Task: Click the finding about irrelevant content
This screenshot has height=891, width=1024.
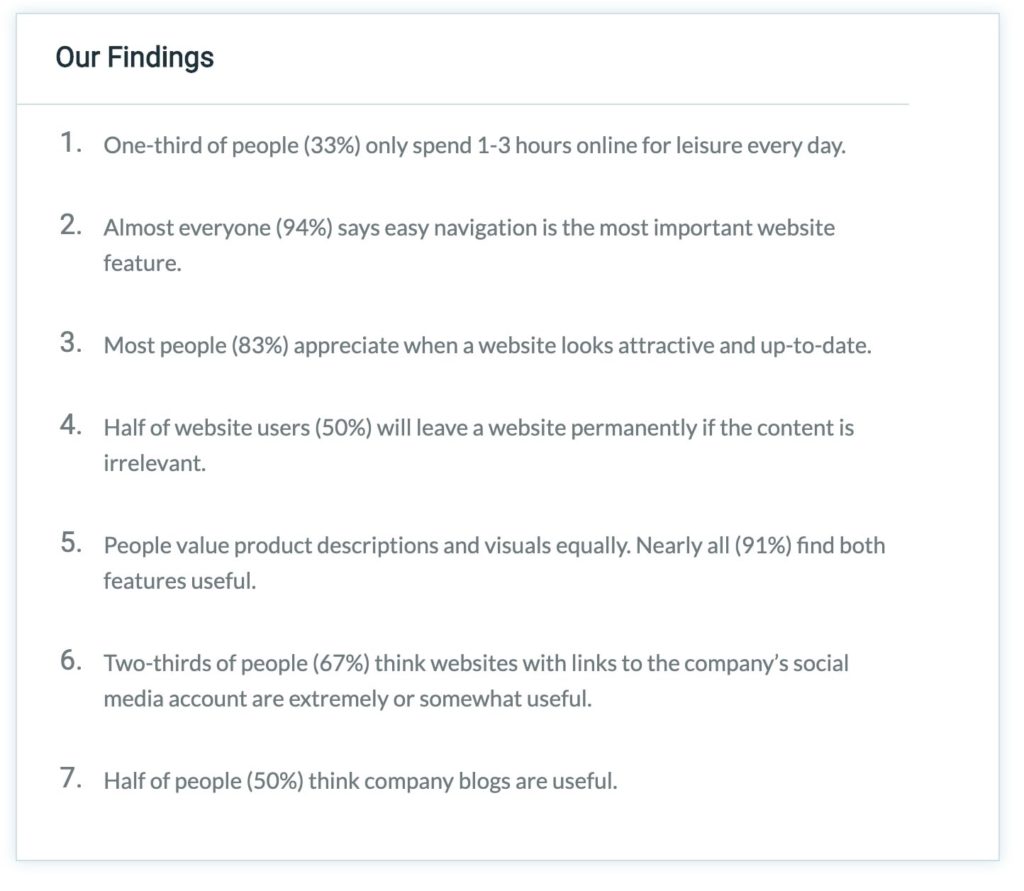Action: click(x=478, y=428)
